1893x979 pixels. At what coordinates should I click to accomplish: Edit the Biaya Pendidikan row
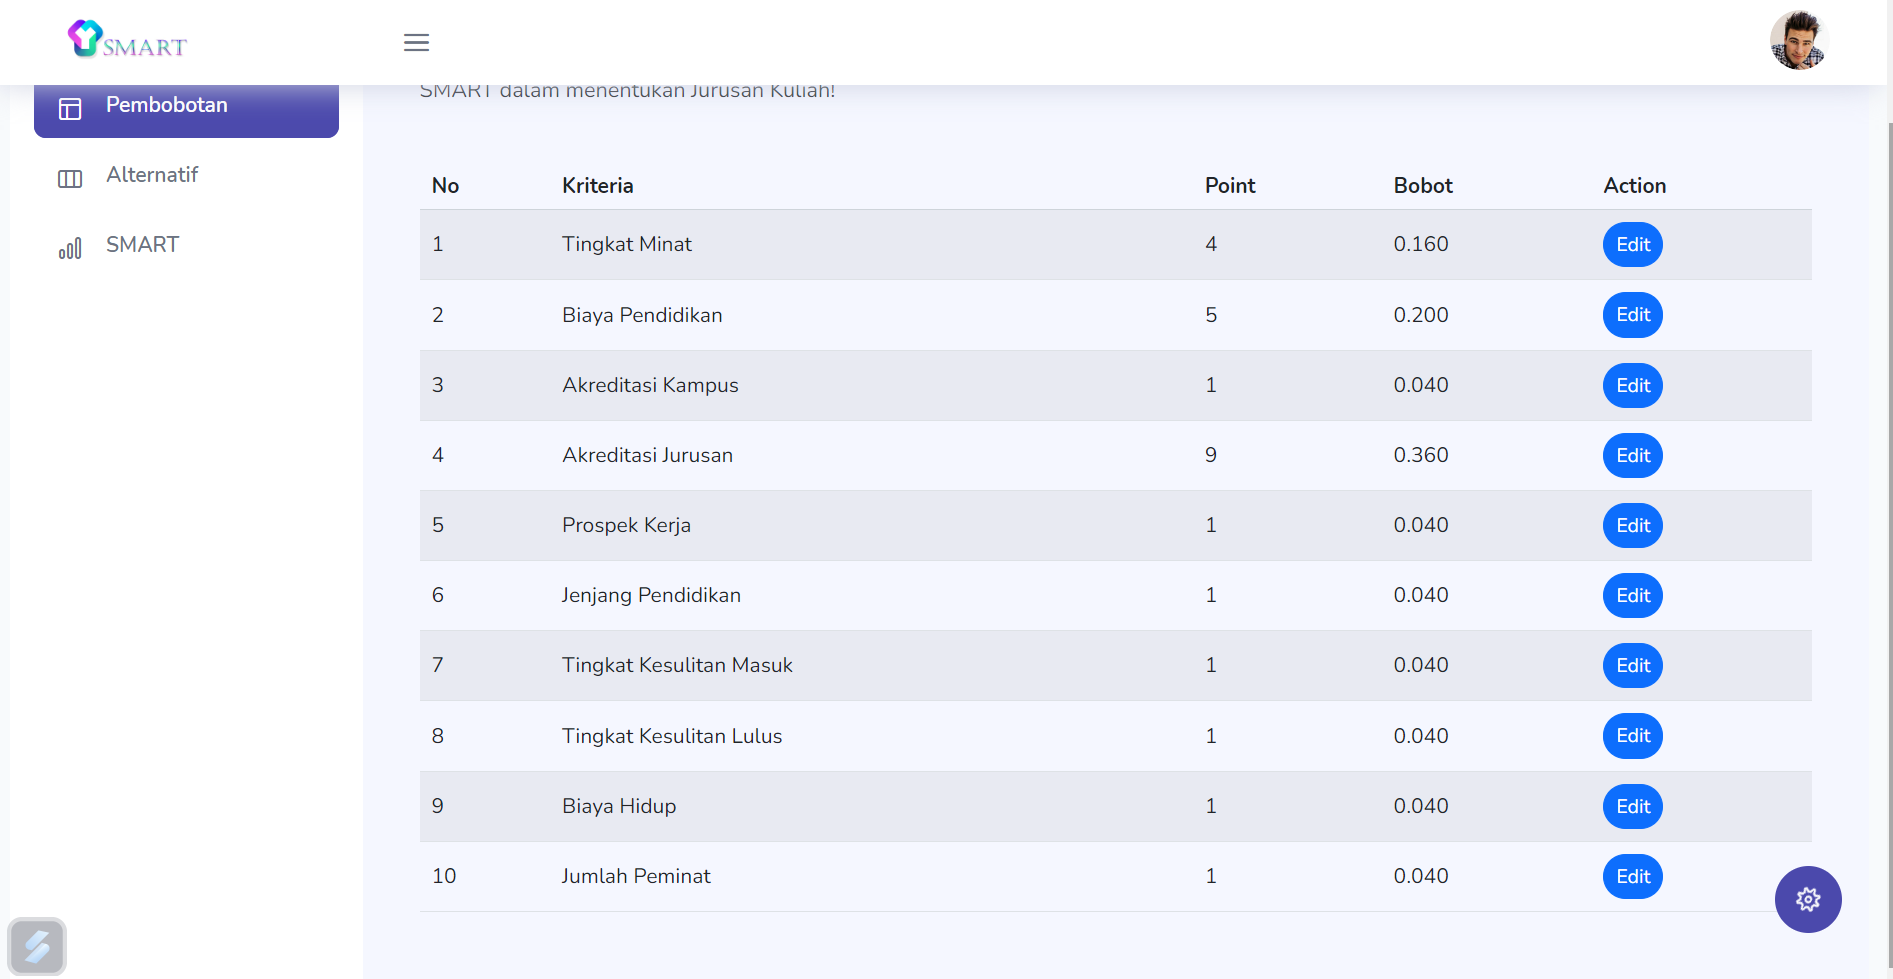point(1632,315)
